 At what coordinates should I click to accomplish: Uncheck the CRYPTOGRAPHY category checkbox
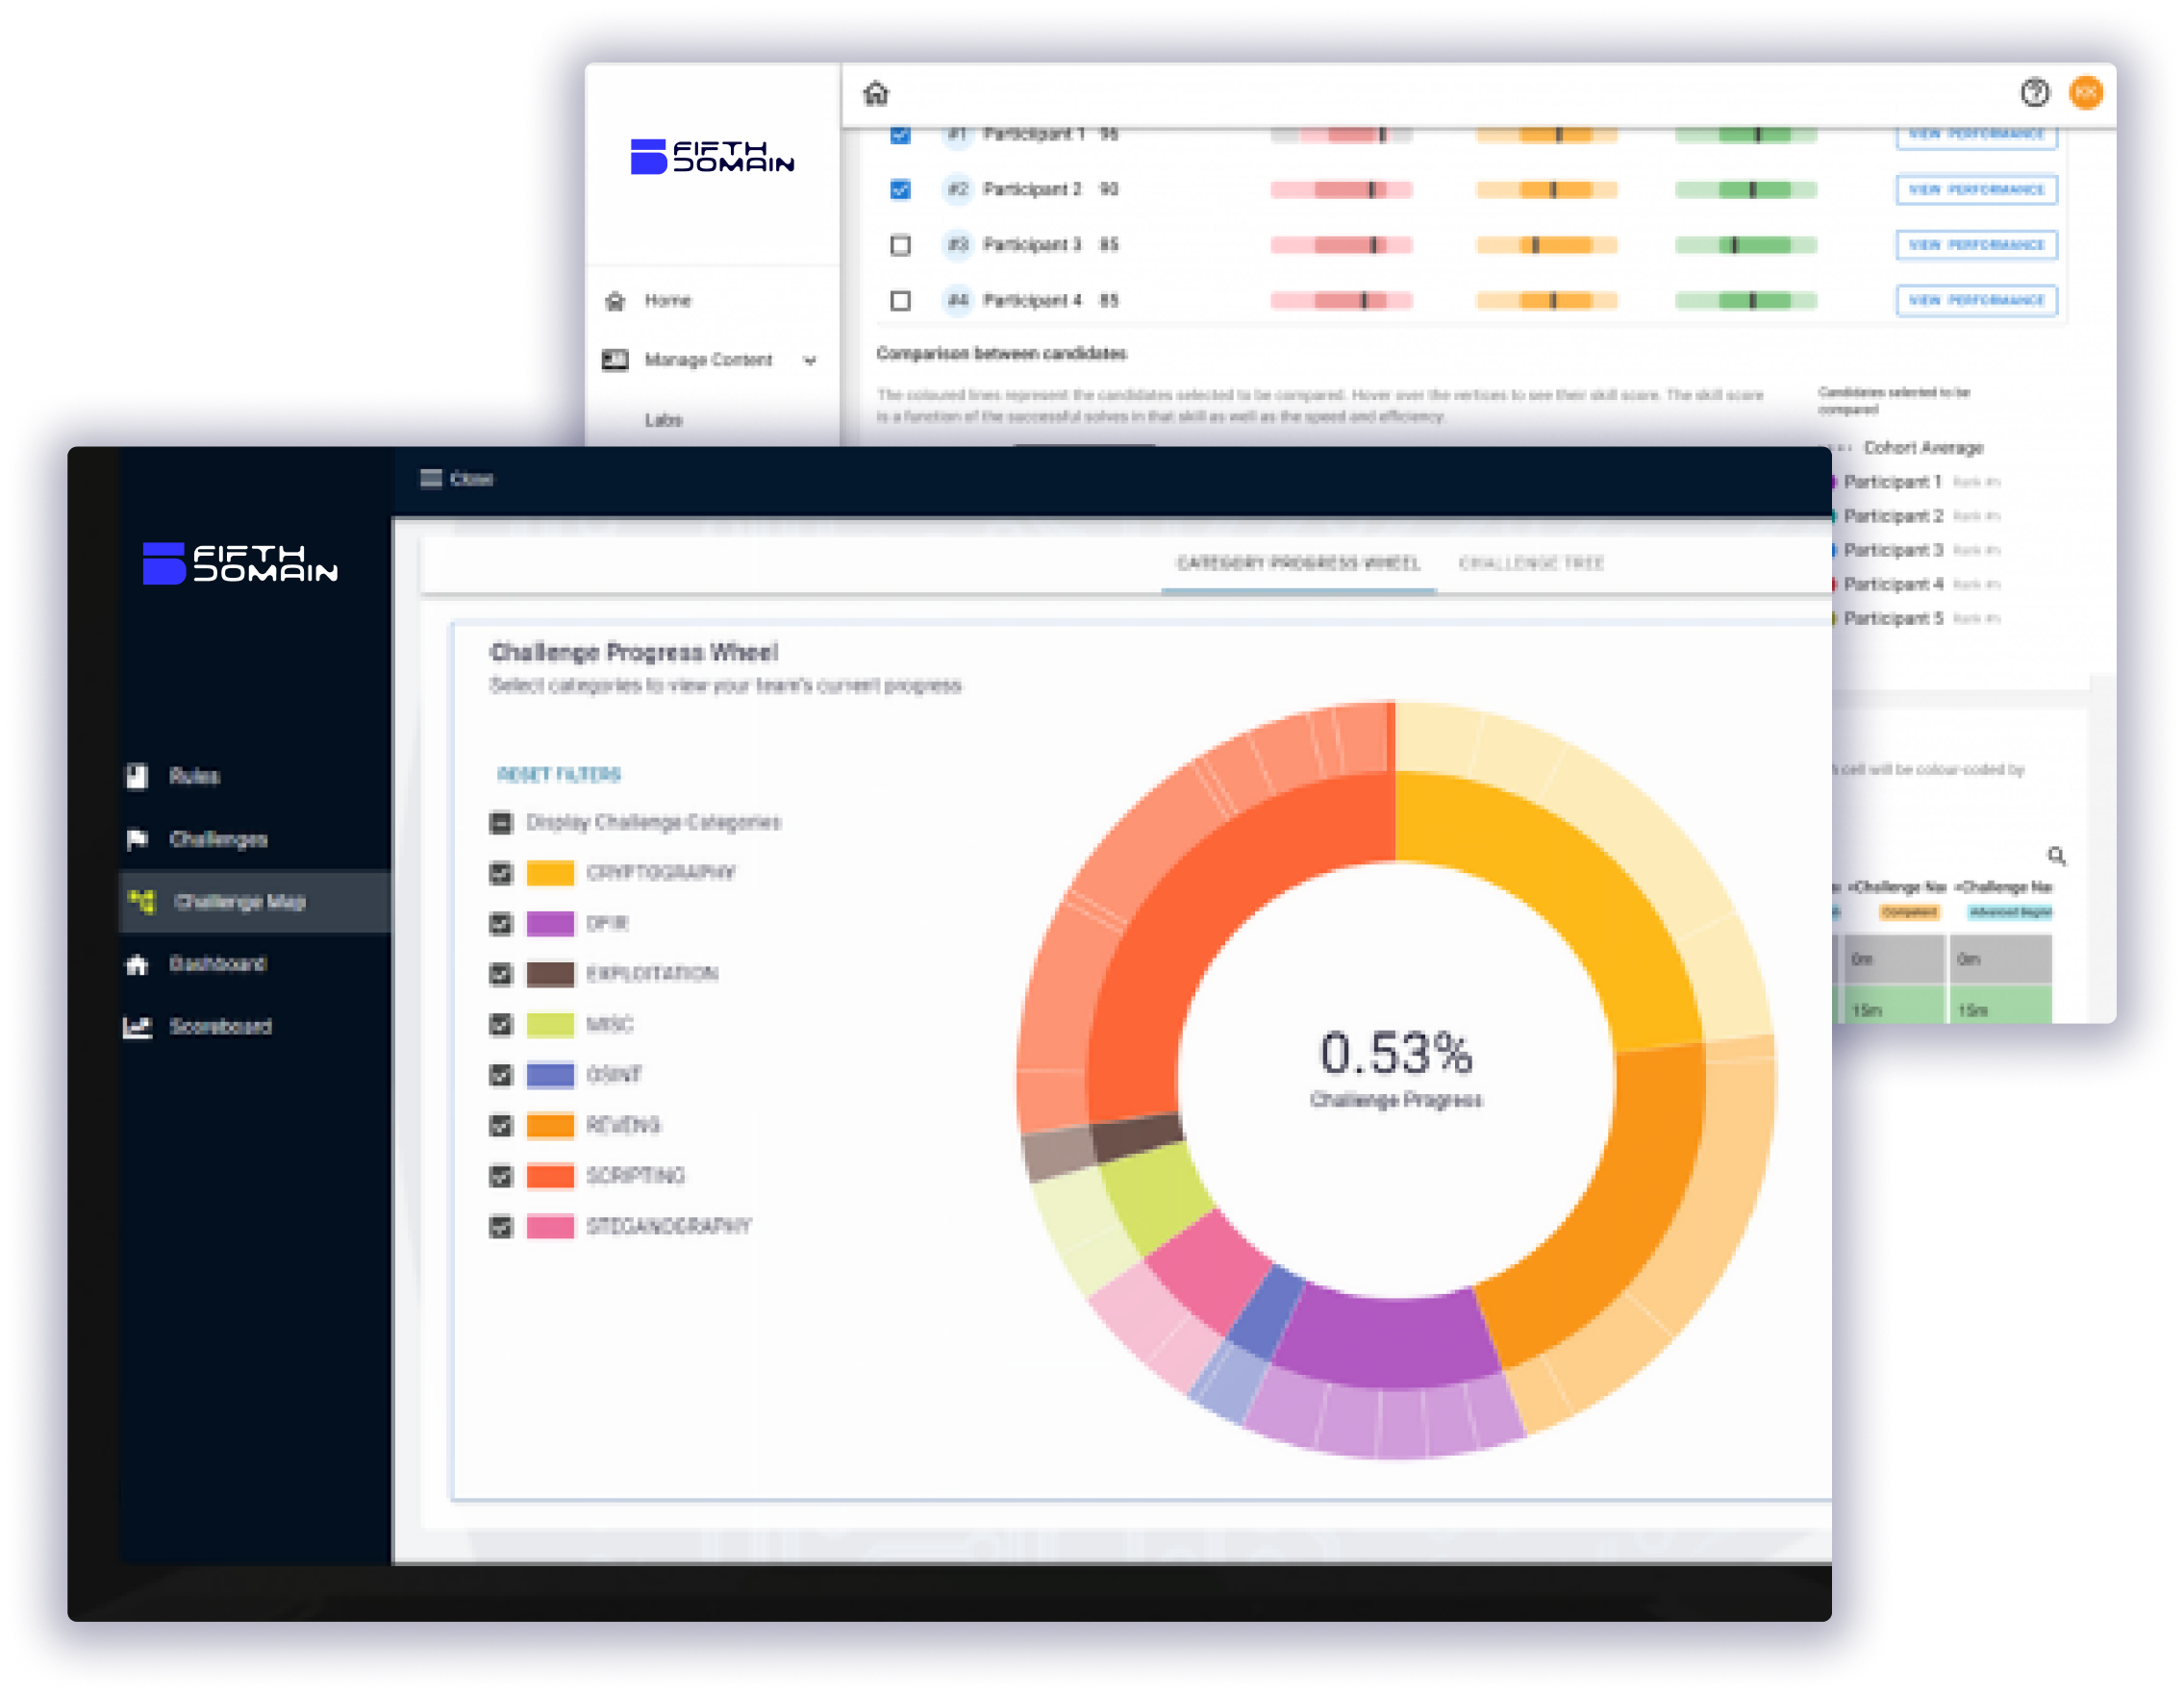tap(501, 873)
